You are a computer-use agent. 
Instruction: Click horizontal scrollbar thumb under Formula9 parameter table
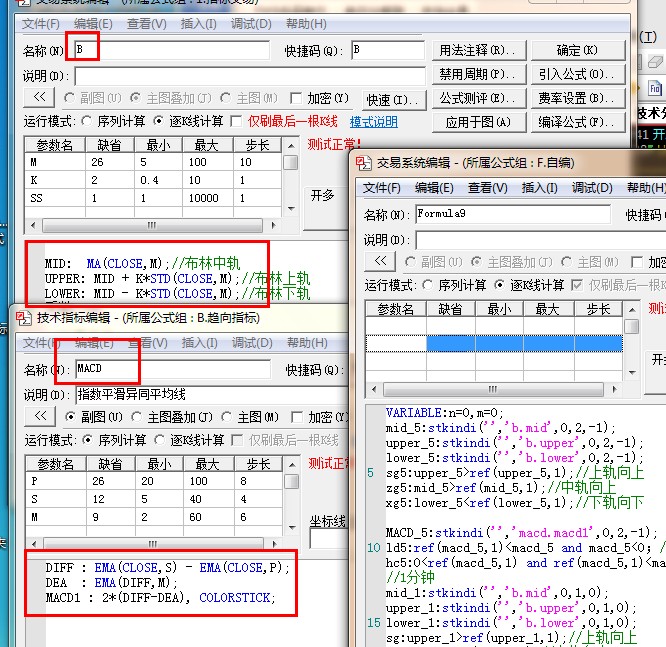493,389
